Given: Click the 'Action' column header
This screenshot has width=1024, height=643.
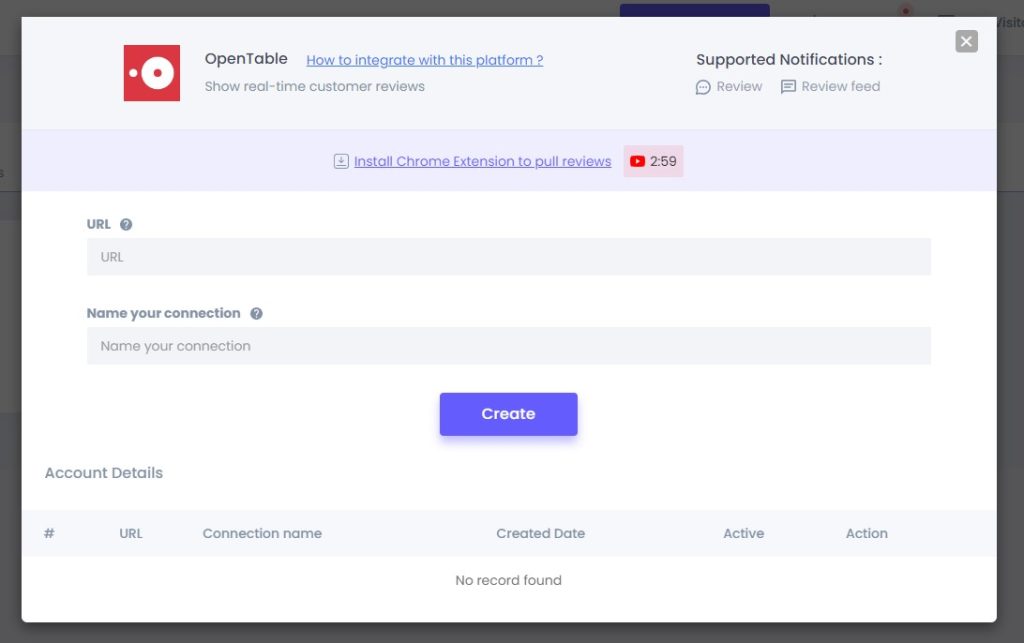Looking at the screenshot, I should (x=867, y=533).
